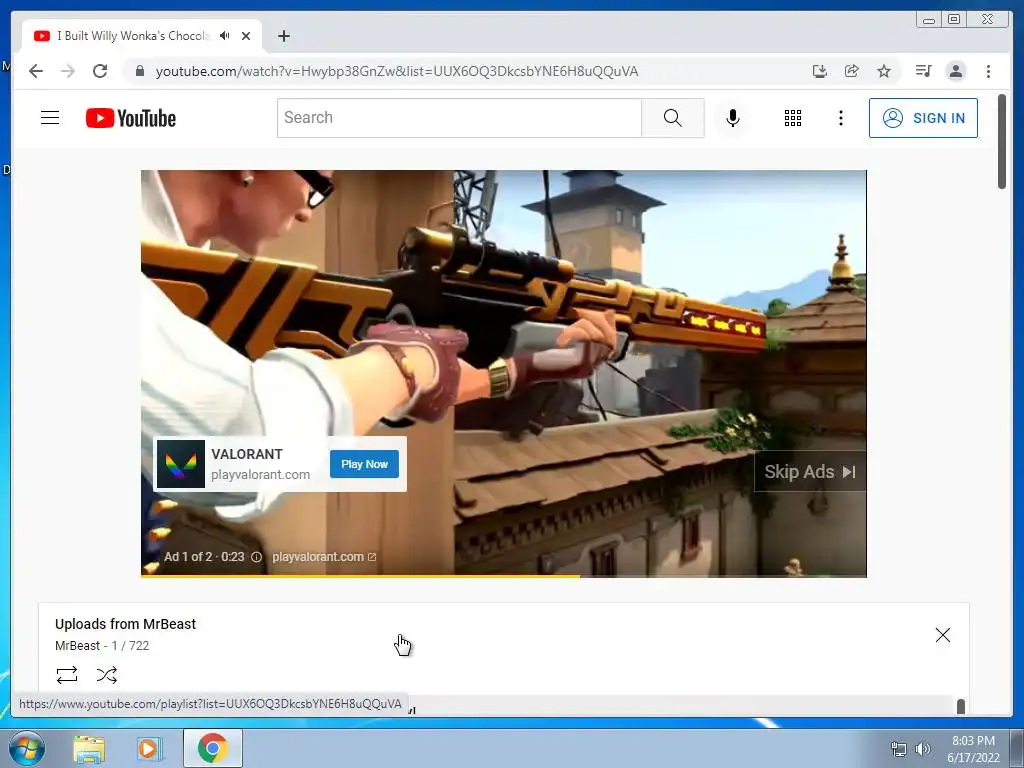Start voice search with microphone icon
This screenshot has width=1024, height=768.
733,118
